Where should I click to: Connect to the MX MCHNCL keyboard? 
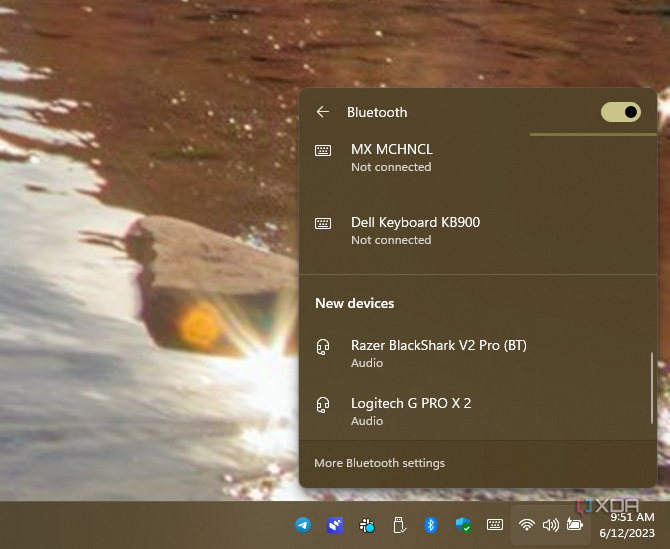click(x=391, y=157)
